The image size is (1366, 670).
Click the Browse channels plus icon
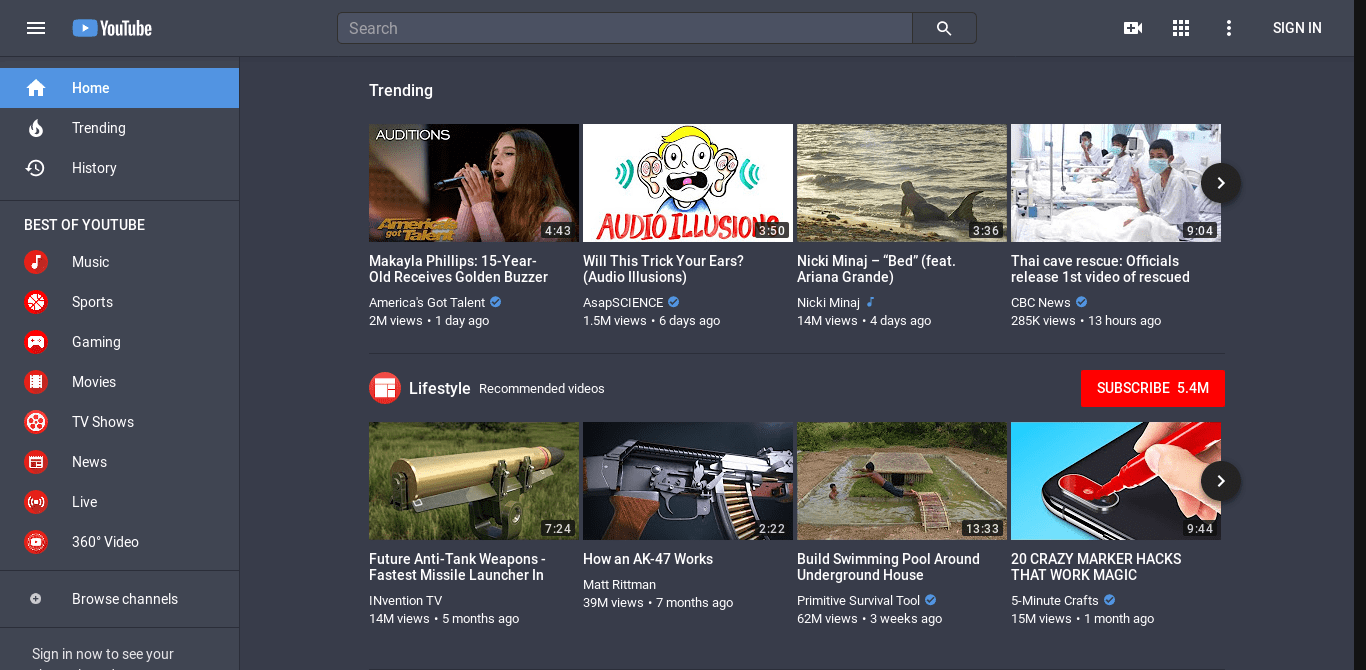(x=36, y=599)
